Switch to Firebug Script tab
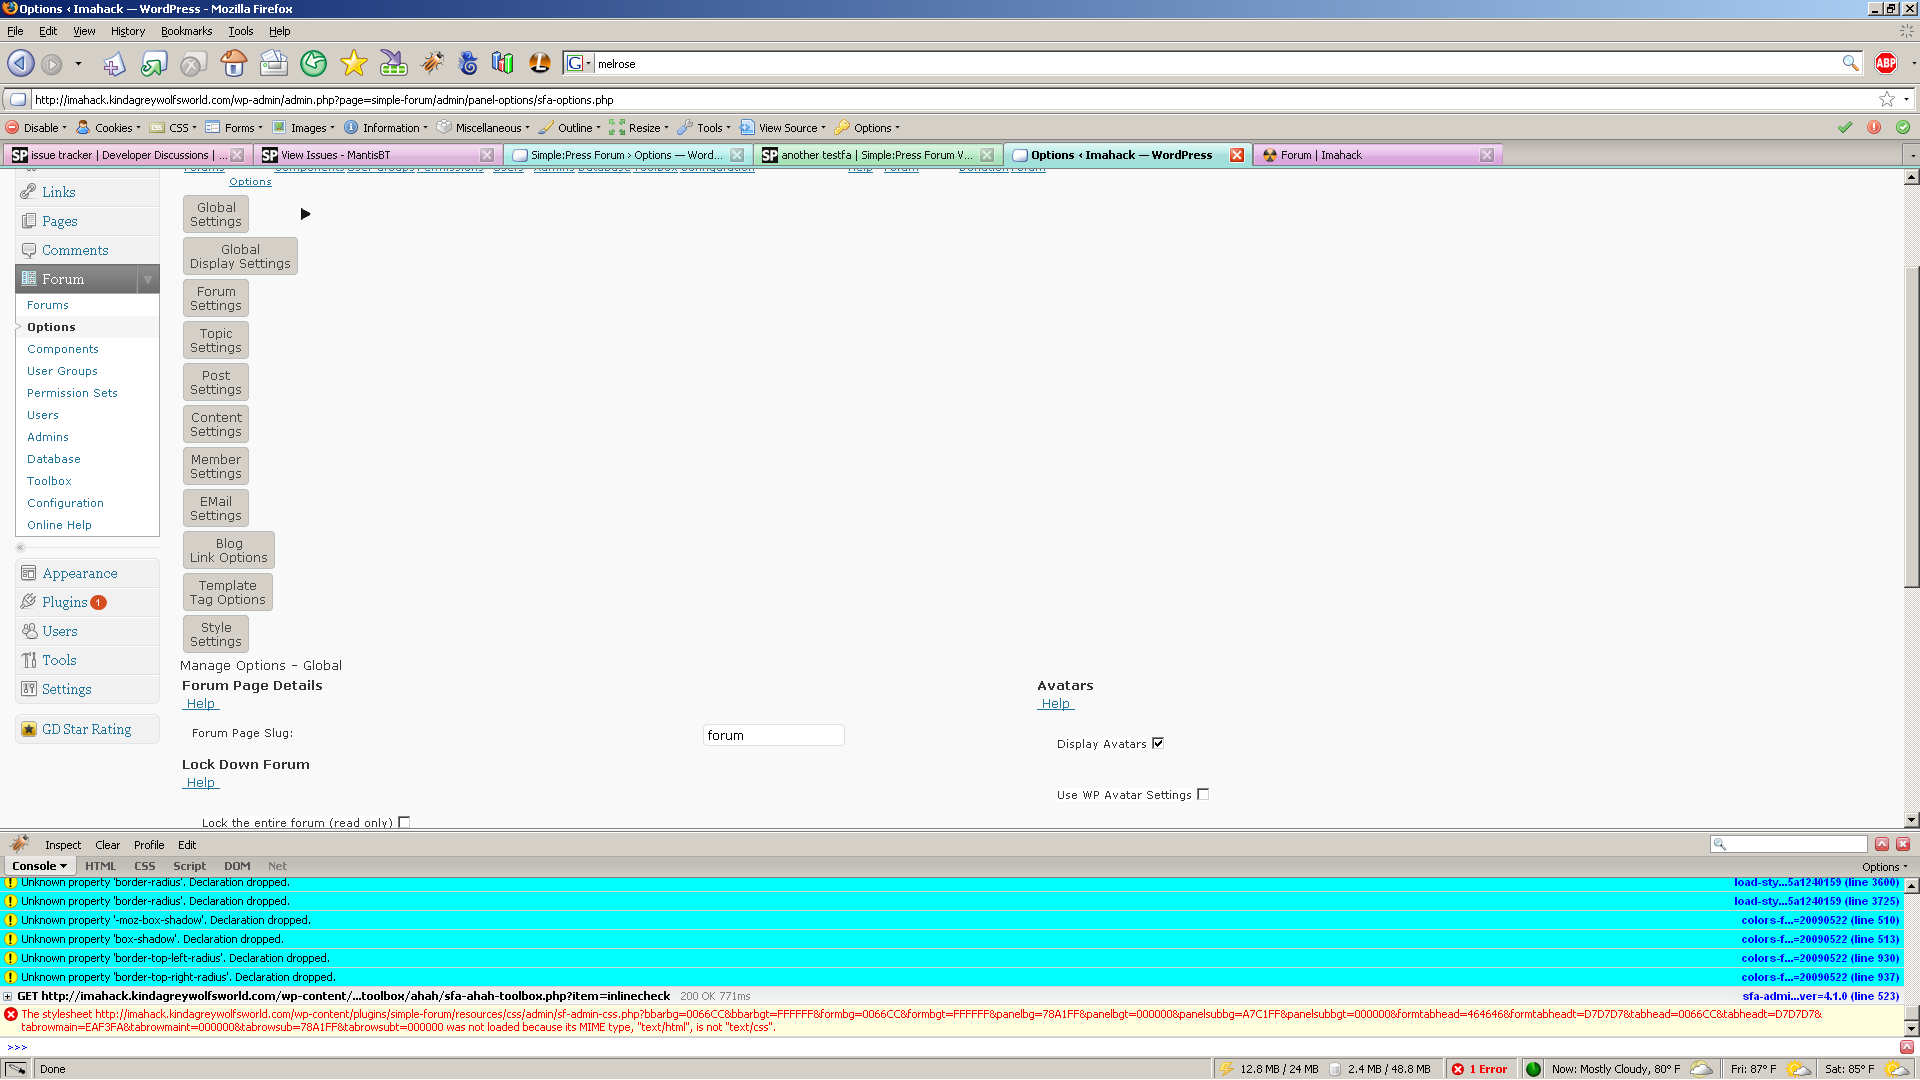Screen dimensions: 1920x1080 click(189, 866)
